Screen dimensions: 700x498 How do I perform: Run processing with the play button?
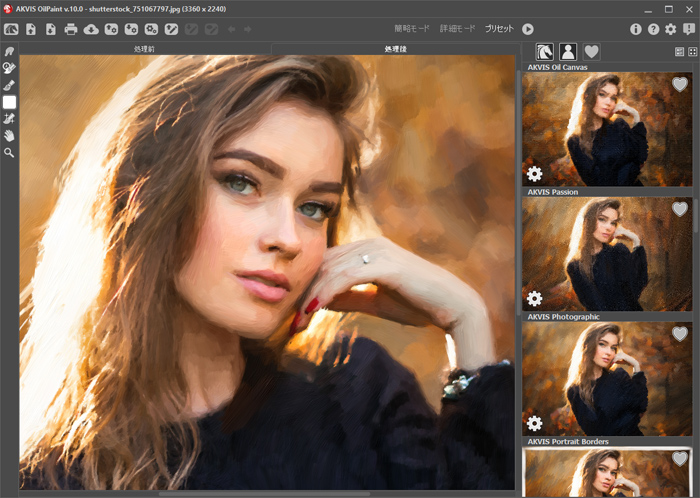pos(528,29)
